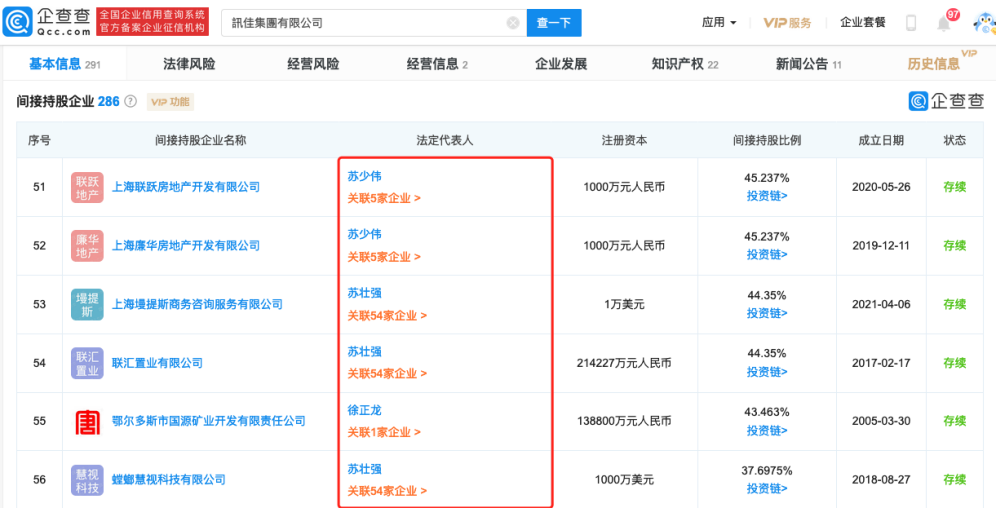
Task: Click the 286 indirect holdings count
Action: coord(109,102)
